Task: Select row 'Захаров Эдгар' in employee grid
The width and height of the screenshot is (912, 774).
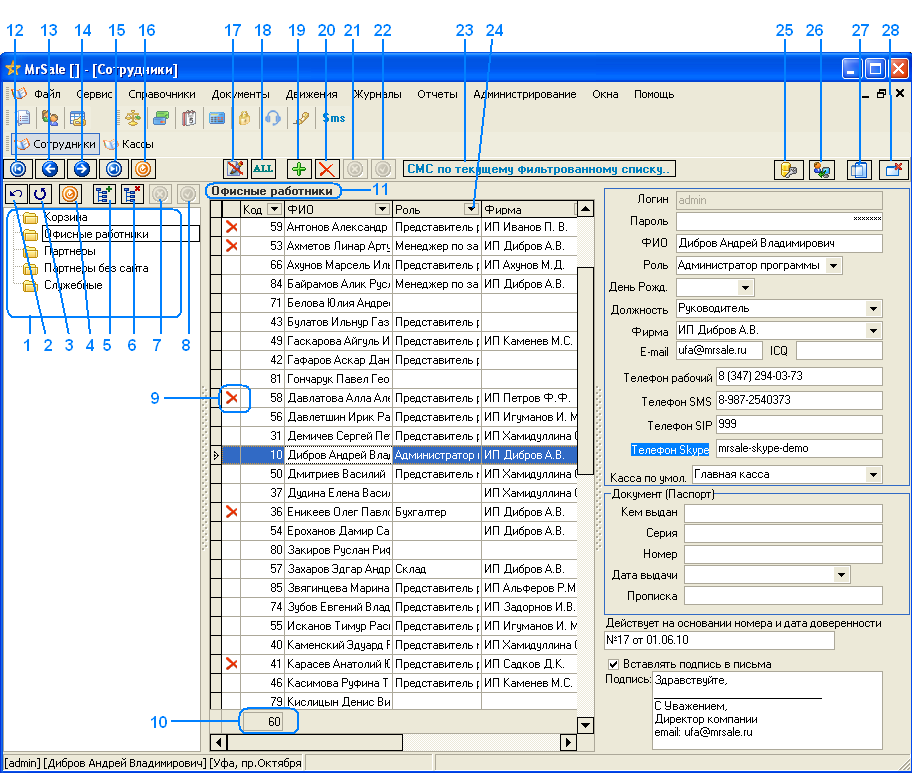Action: point(400,569)
